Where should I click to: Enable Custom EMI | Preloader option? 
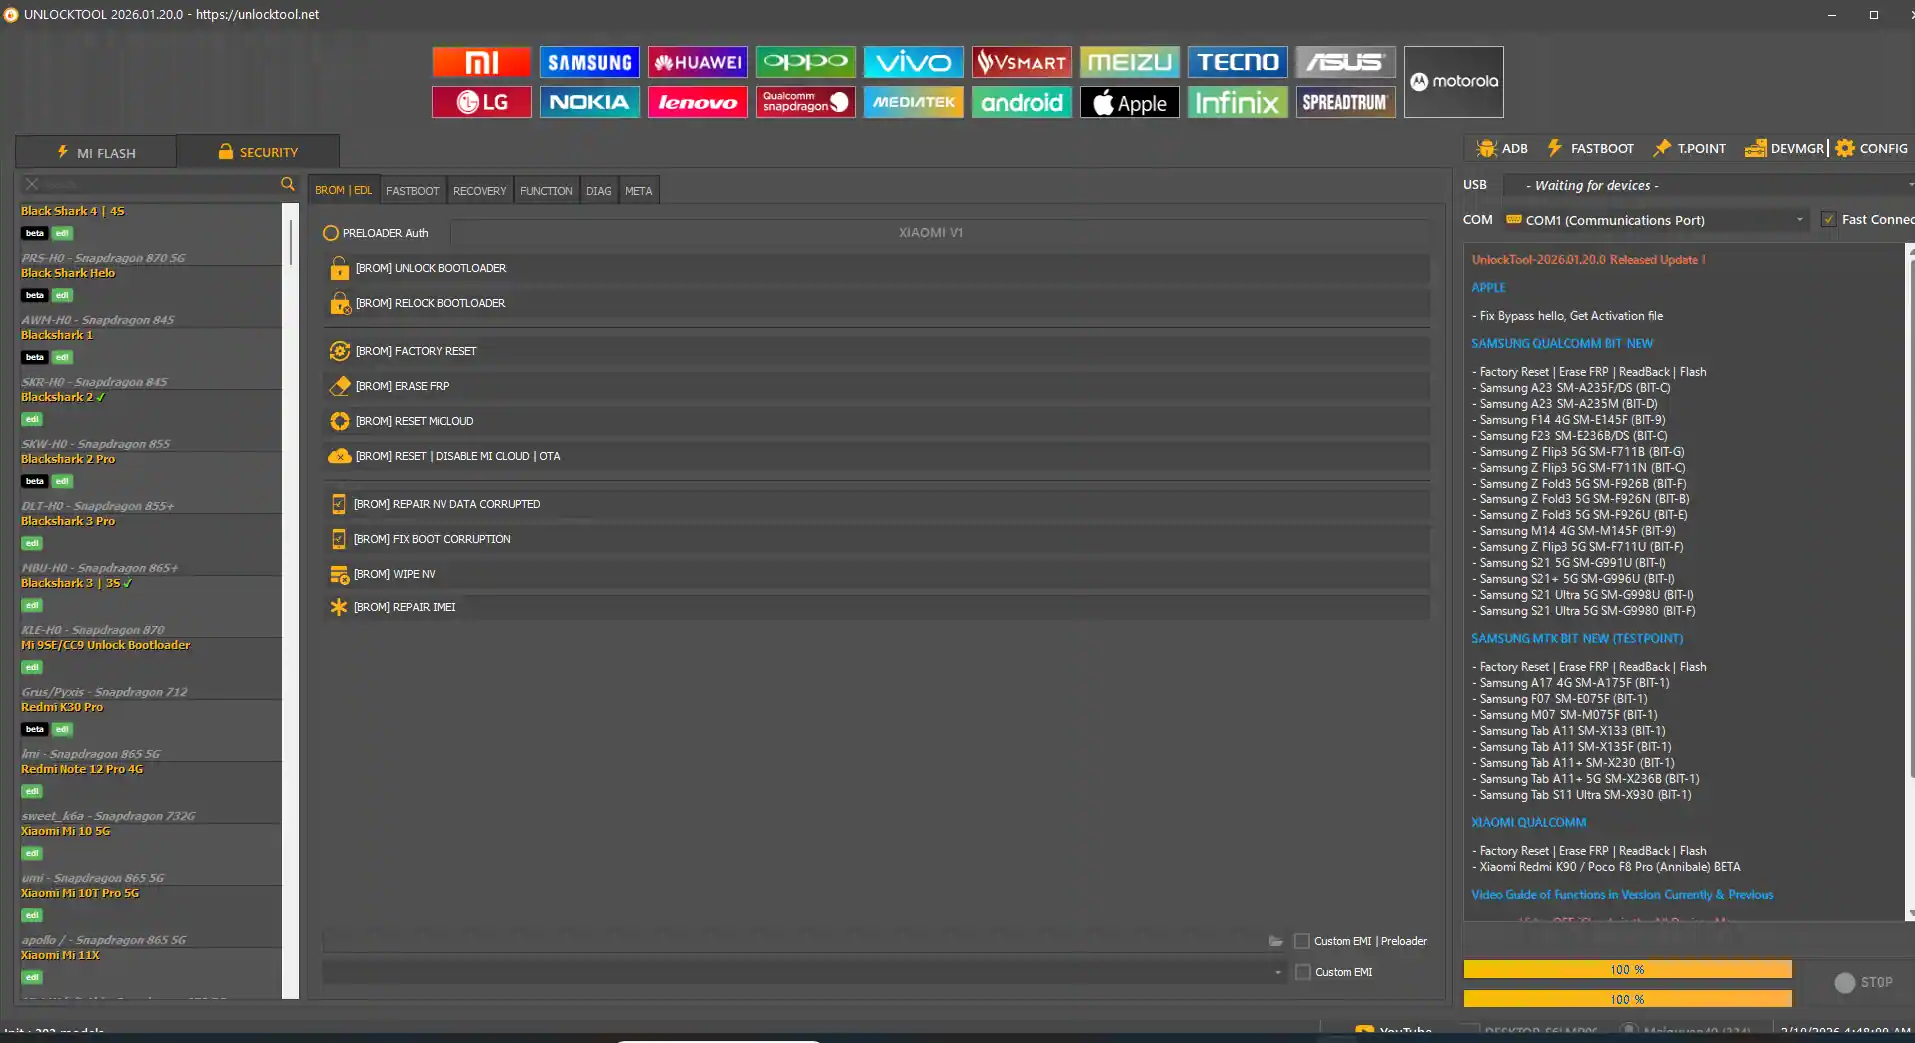point(1302,941)
